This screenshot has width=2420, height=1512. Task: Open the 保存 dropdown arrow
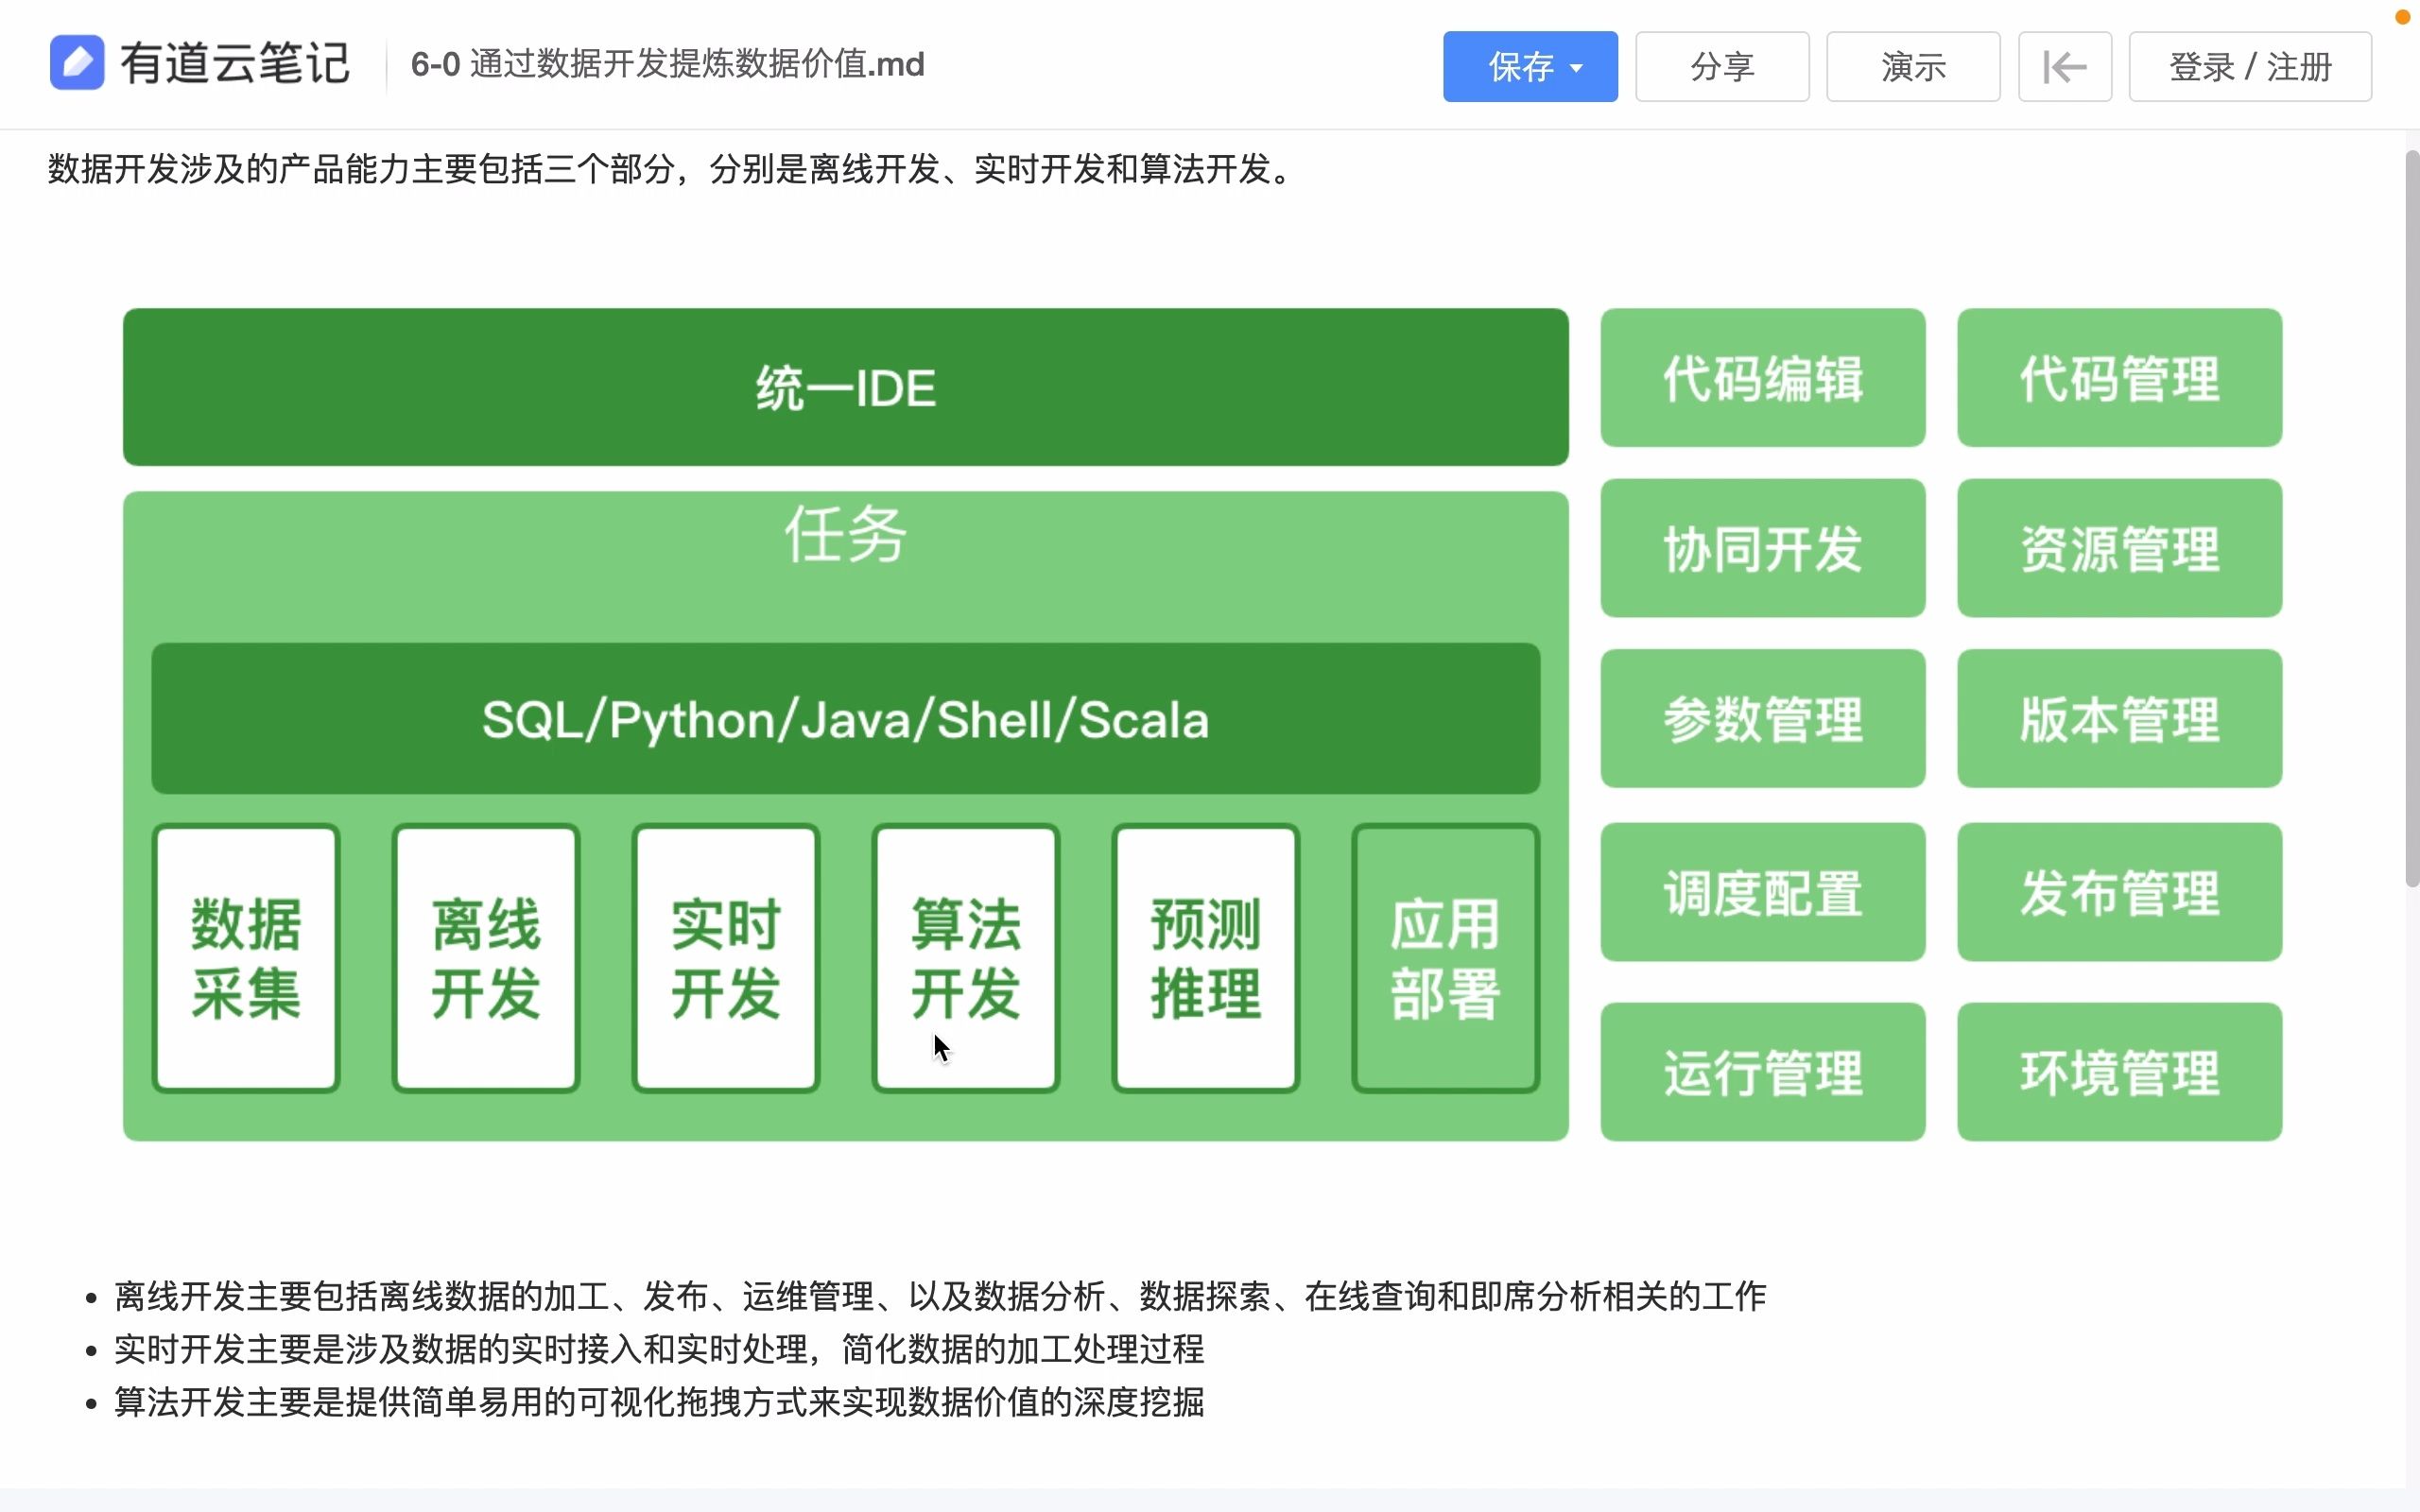(1577, 68)
